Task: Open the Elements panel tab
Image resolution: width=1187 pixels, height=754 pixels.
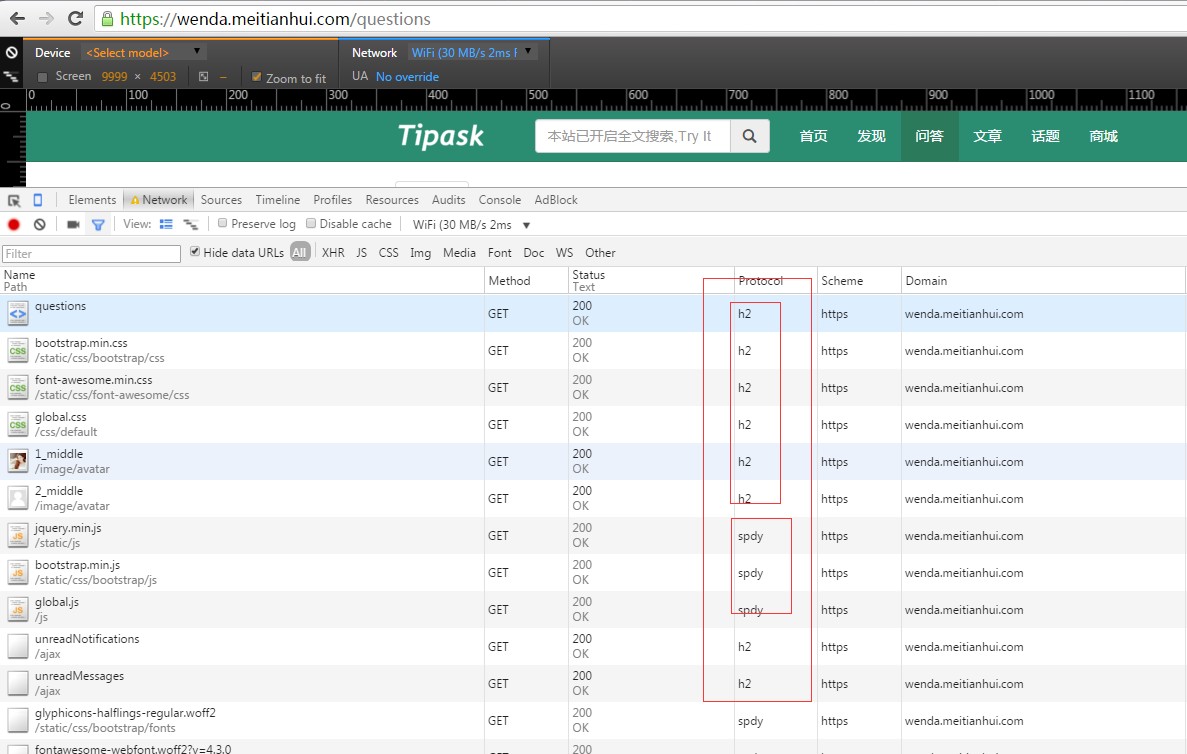Action: click(x=92, y=200)
